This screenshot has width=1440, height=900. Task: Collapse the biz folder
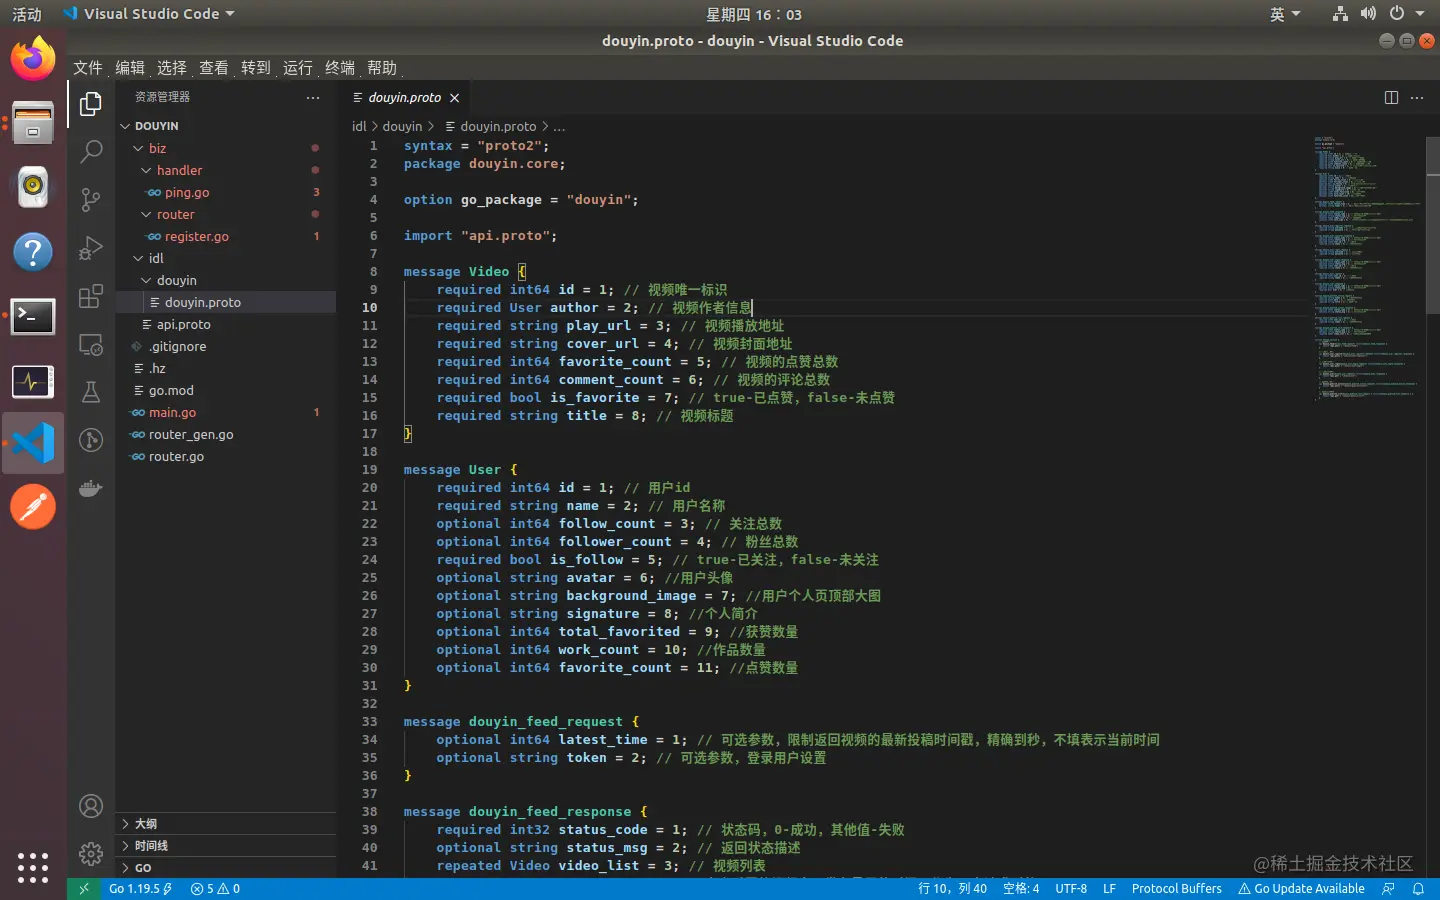[x=226, y=148]
